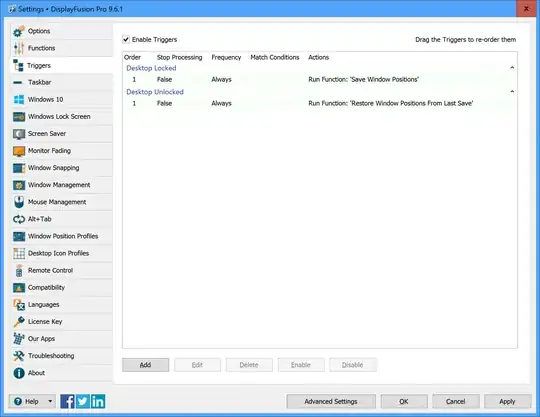Viewport: 540px width, 417px height.
Task: Click the Edit trigger button
Action: pyautogui.click(x=197, y=365)
